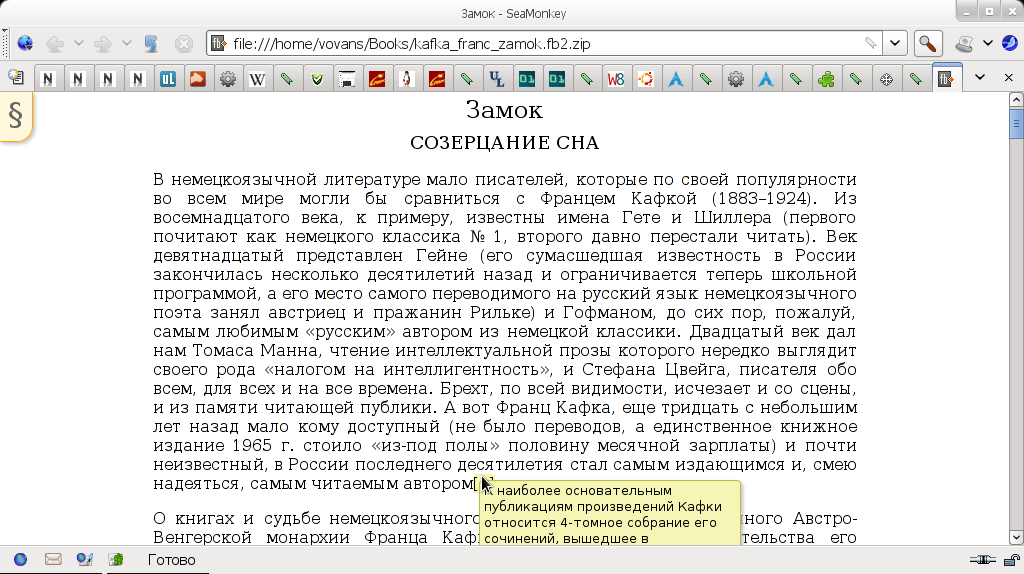Click the security lock icon in status bar
This screenshot has width=1024, height=574.
(1012, 560)
